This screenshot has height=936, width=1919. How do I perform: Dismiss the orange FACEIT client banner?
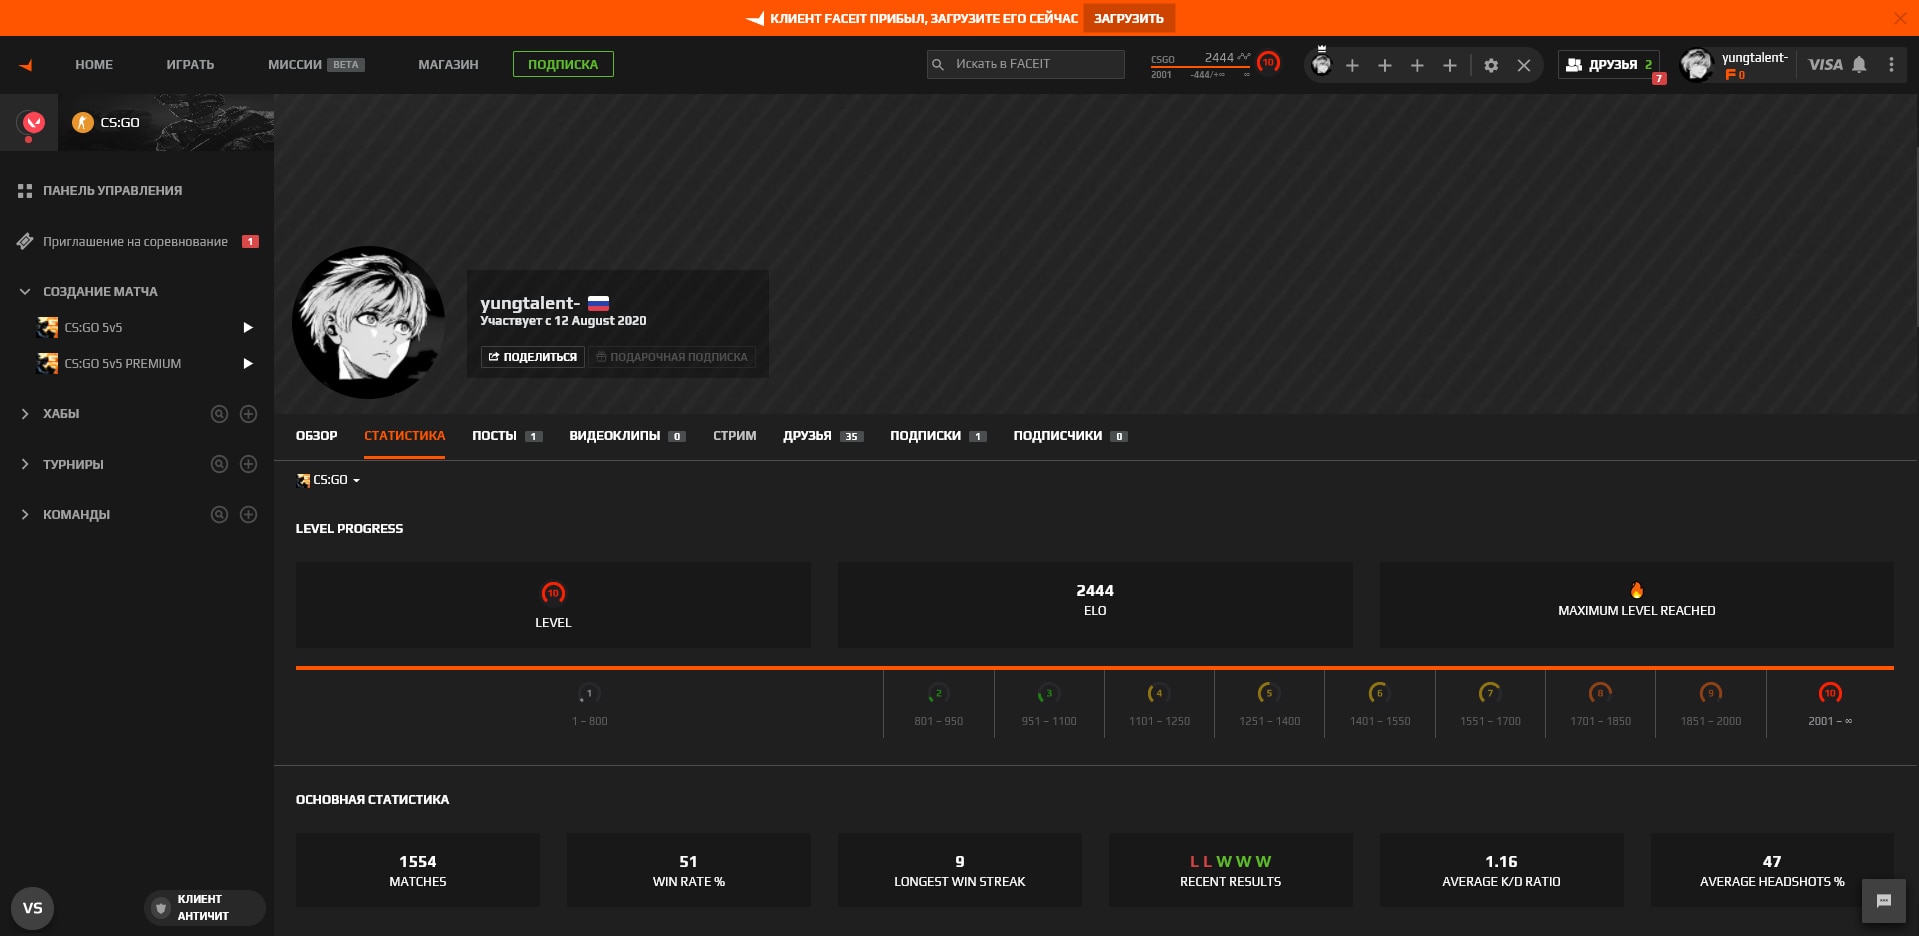click(1900, 18)
